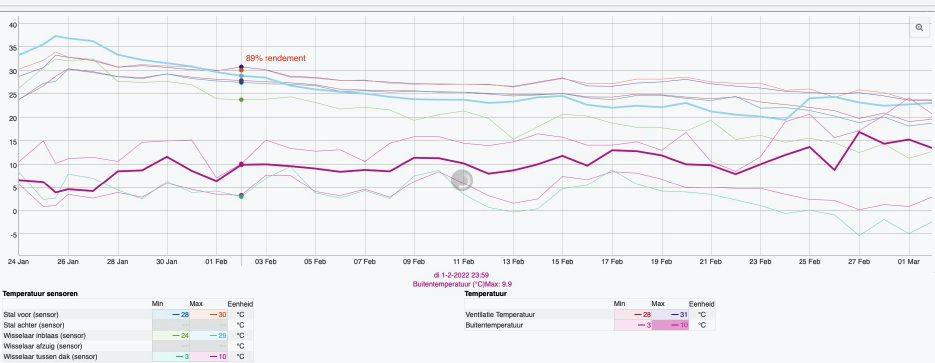935x363 pixels.
Task: Select the 'Wisselaar afzuig (sensor)' row label
Action: 42,346
